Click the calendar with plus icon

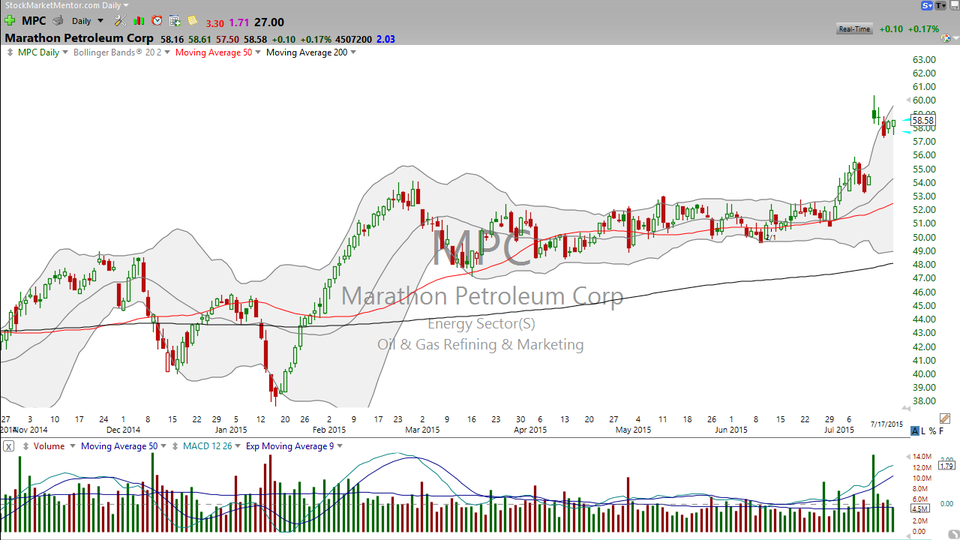tap(174, 21)
